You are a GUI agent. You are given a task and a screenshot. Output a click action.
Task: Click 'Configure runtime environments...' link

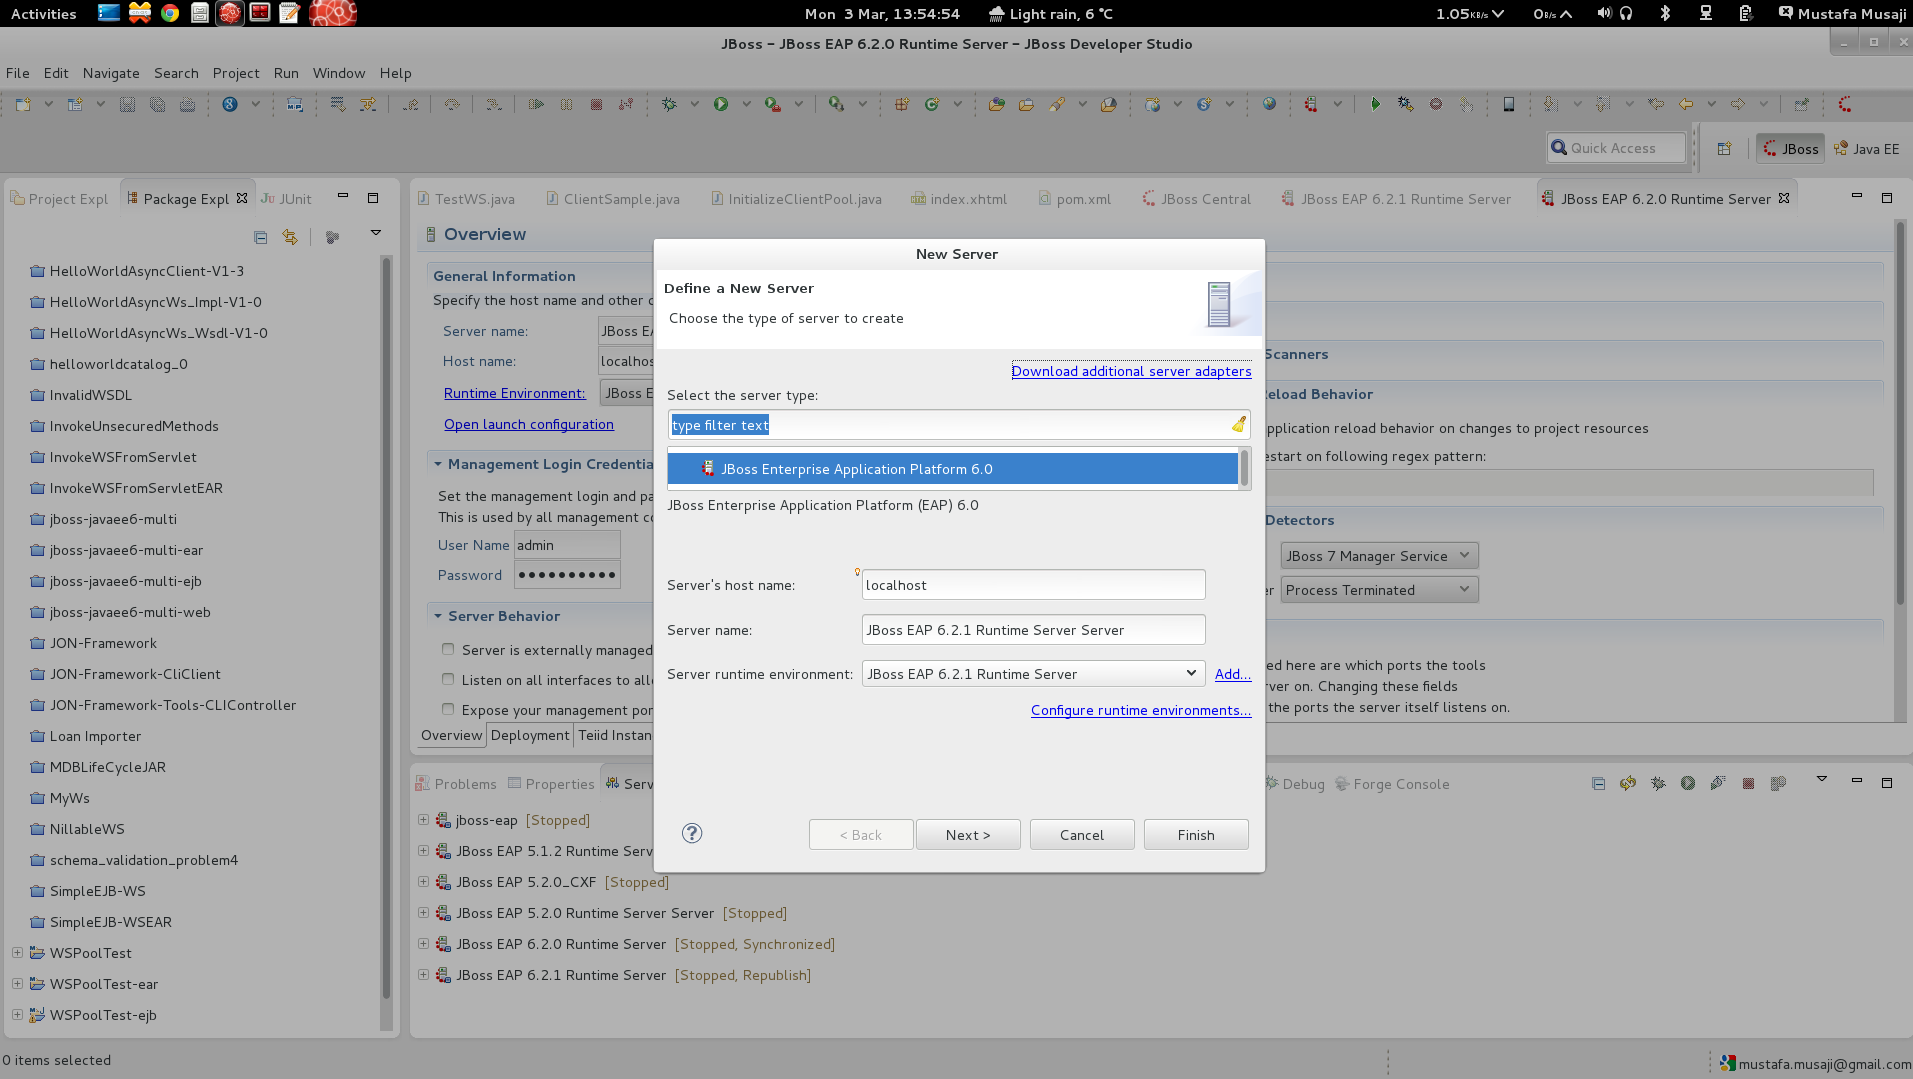click(1141, 710)
